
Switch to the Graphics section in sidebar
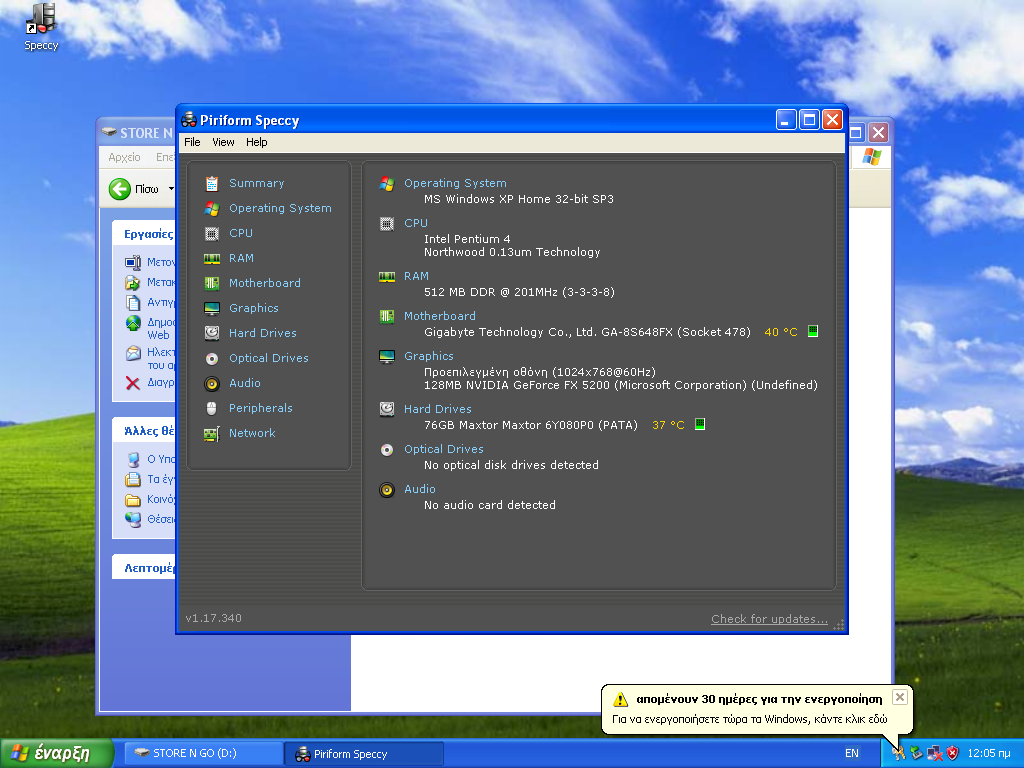pyautogui.click(x=253, y=308)
